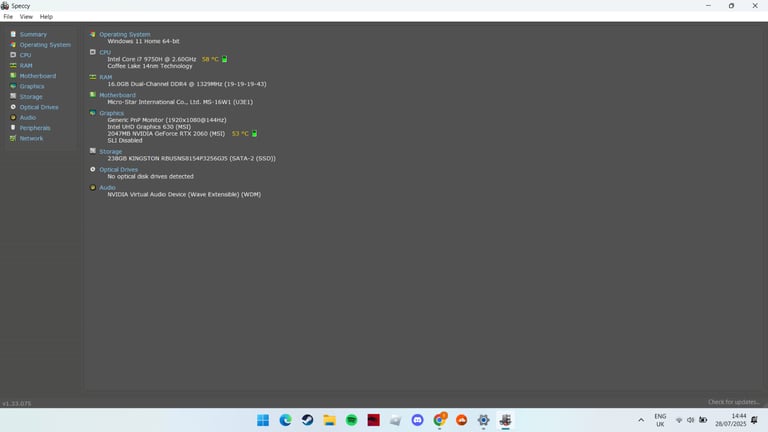Click the 16.0GB Dual-Channel DDR4 text line
Screen dimensions: 768x432
tap(187, 84)
